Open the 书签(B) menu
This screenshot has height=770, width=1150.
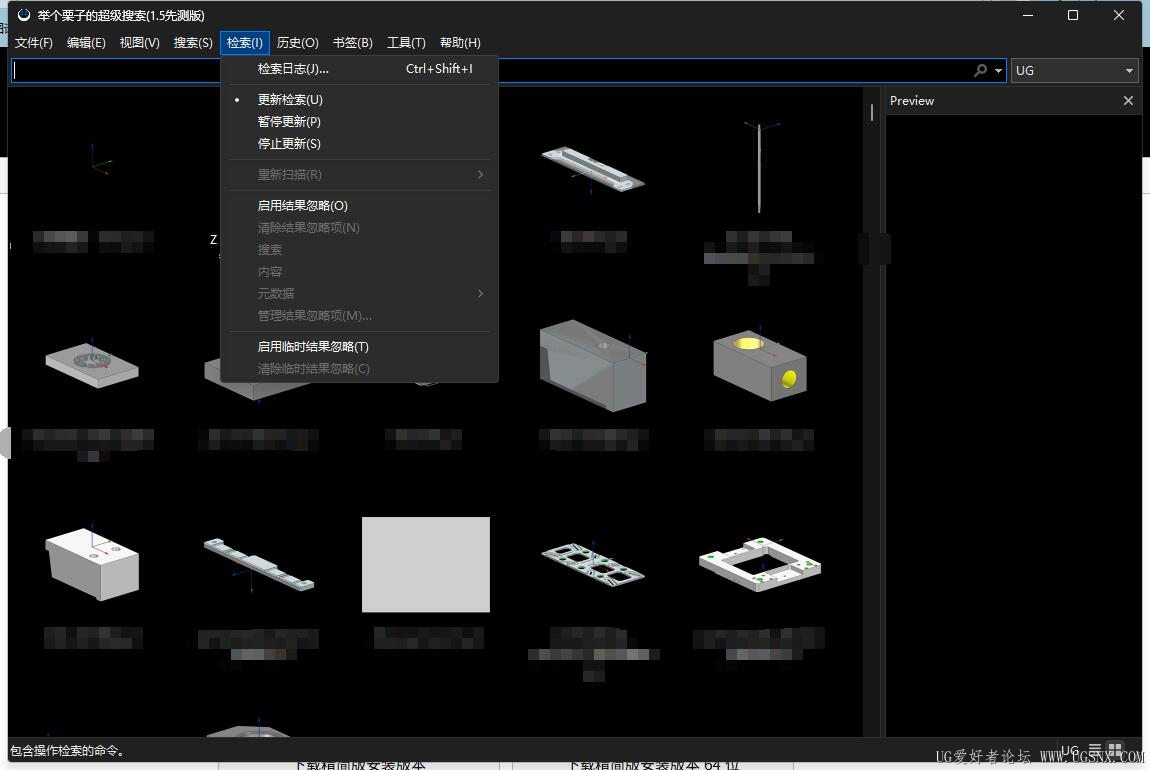[353, 43]
